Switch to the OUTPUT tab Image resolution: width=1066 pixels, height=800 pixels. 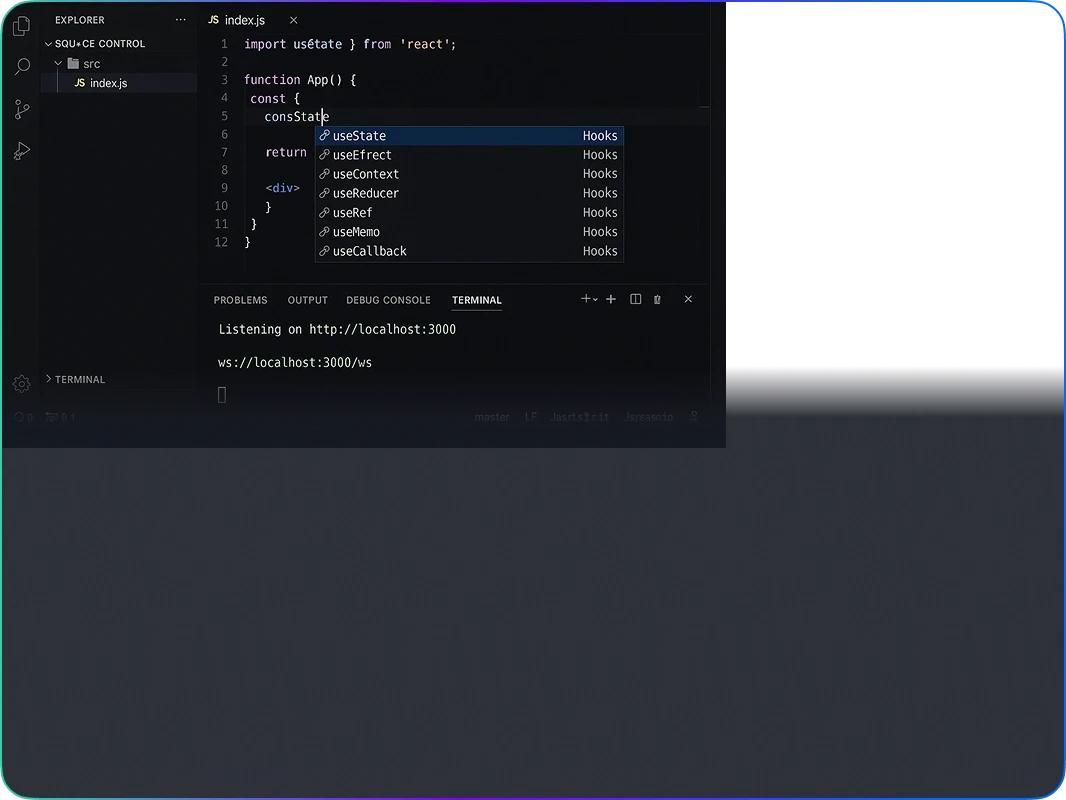coord(307,300)
